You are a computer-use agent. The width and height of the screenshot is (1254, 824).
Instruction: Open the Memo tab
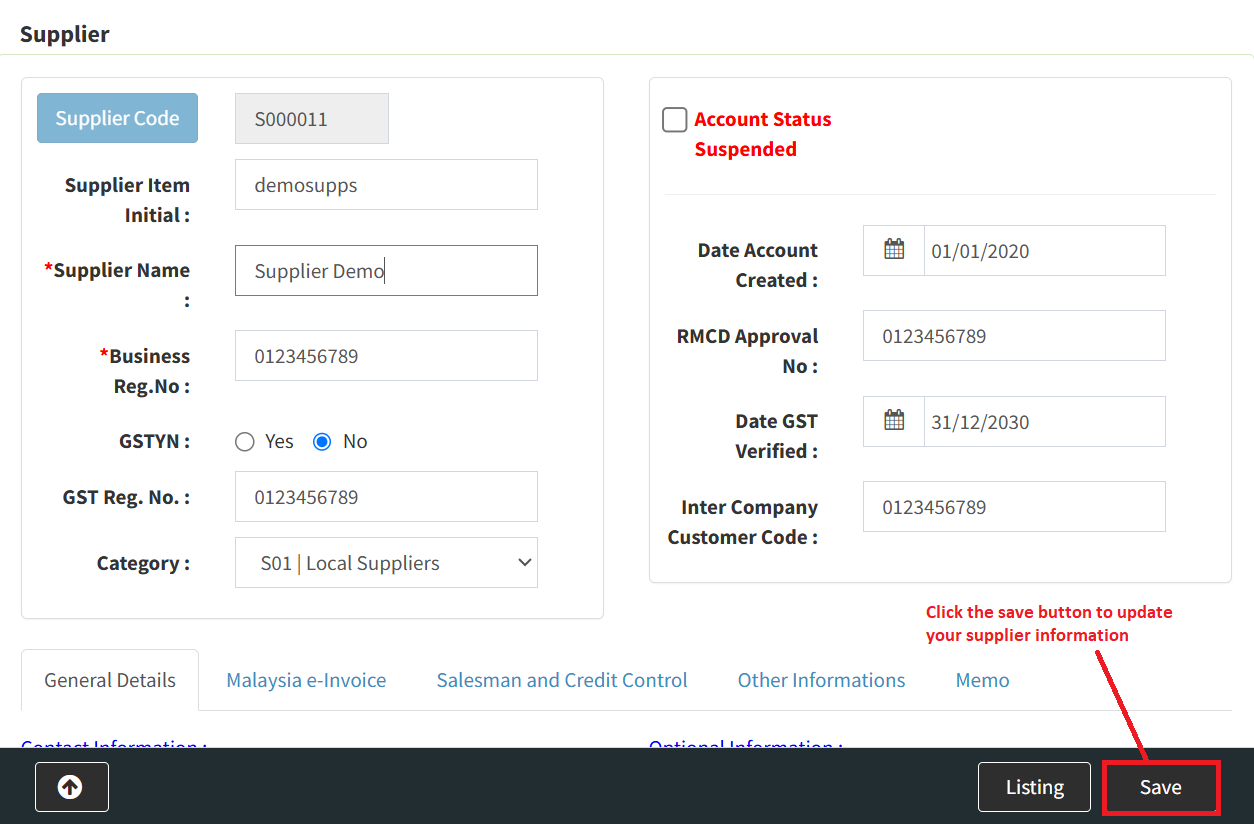982,680
